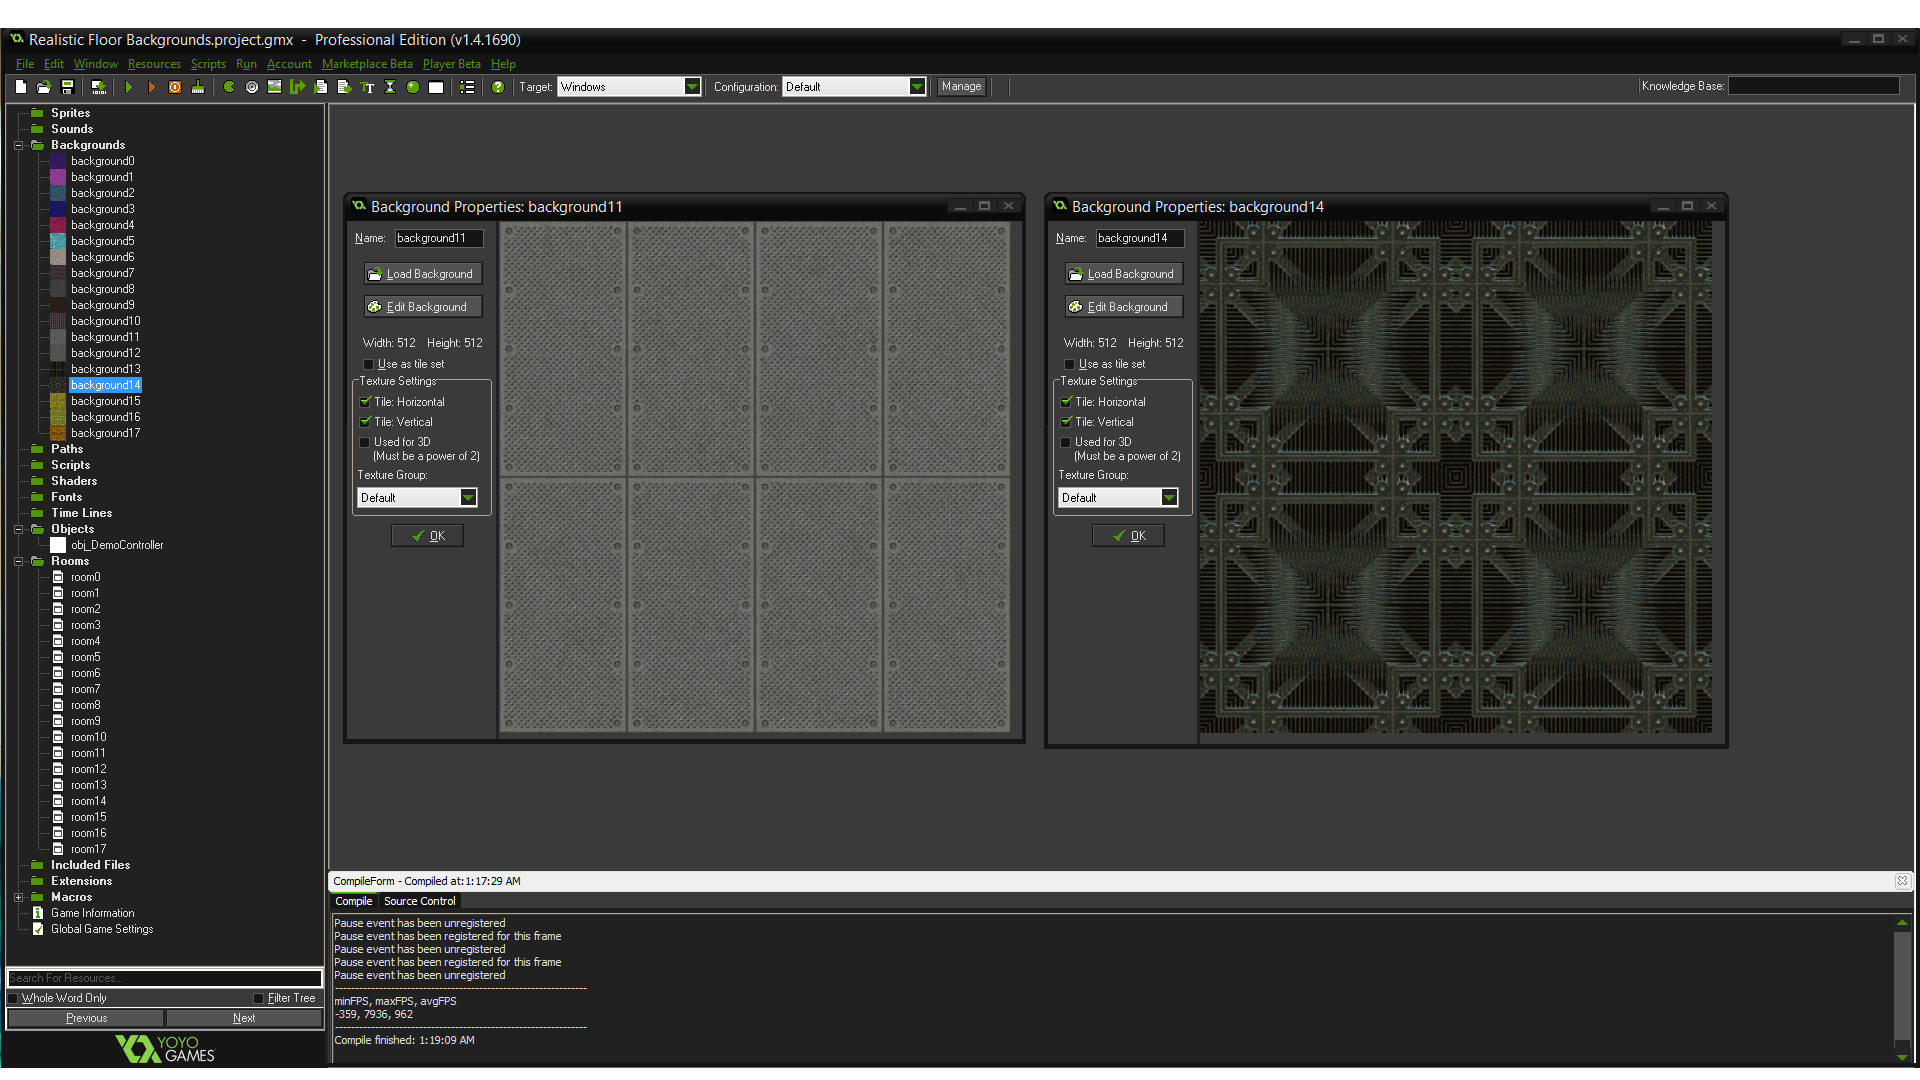Screen dimensions: 1920x1080
Task: Run the game in normal mode
Action: pyautogui.click(x=129, y=87)
